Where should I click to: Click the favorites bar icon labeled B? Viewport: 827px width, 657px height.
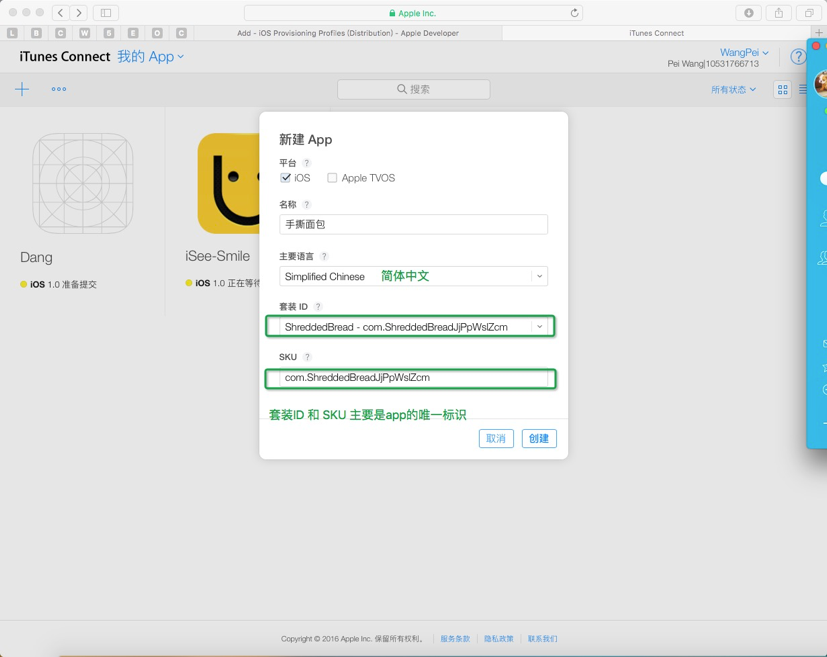pos(36,33)
